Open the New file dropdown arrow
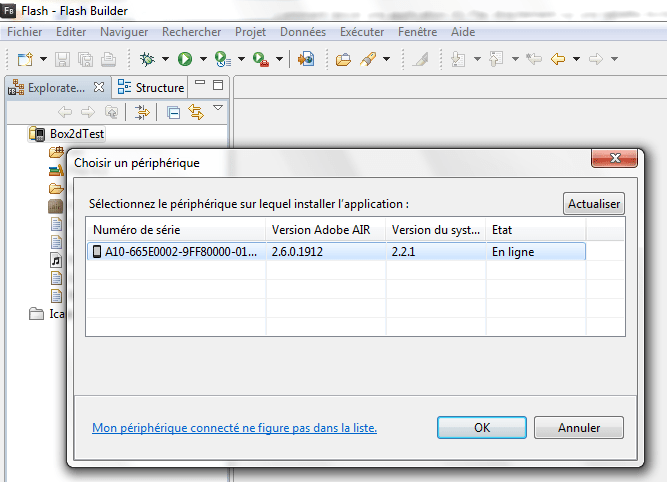The image size is (667, 482). pyautogui.click(x=43, y=59)
